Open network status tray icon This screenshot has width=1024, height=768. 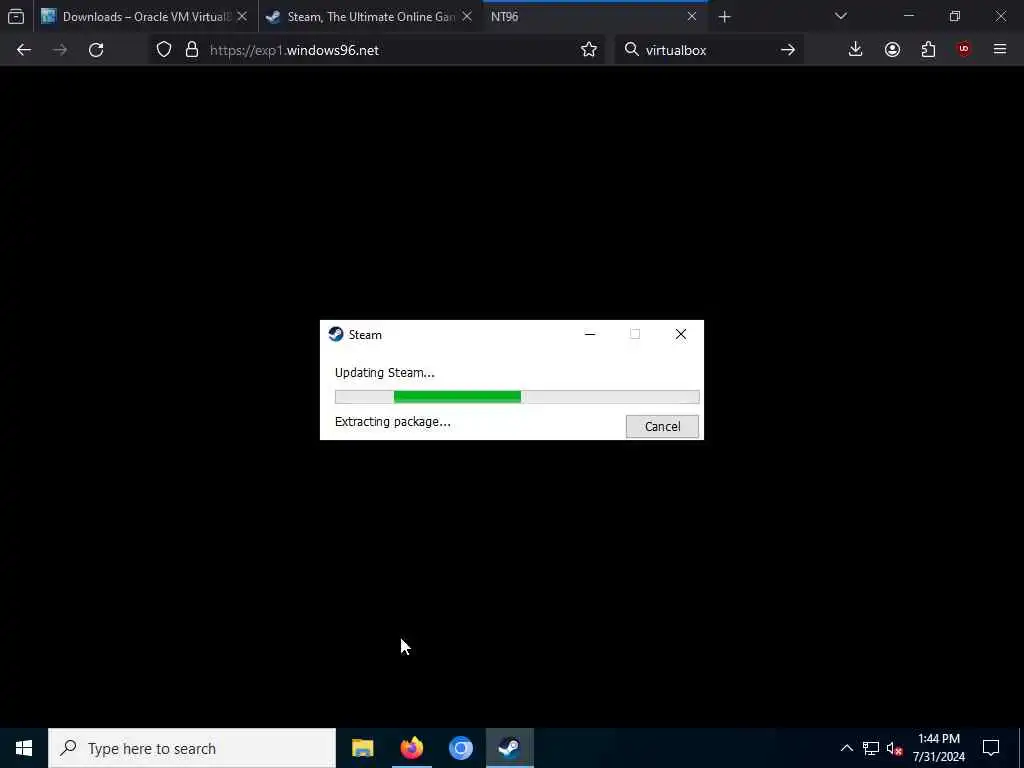coord(871,748)
